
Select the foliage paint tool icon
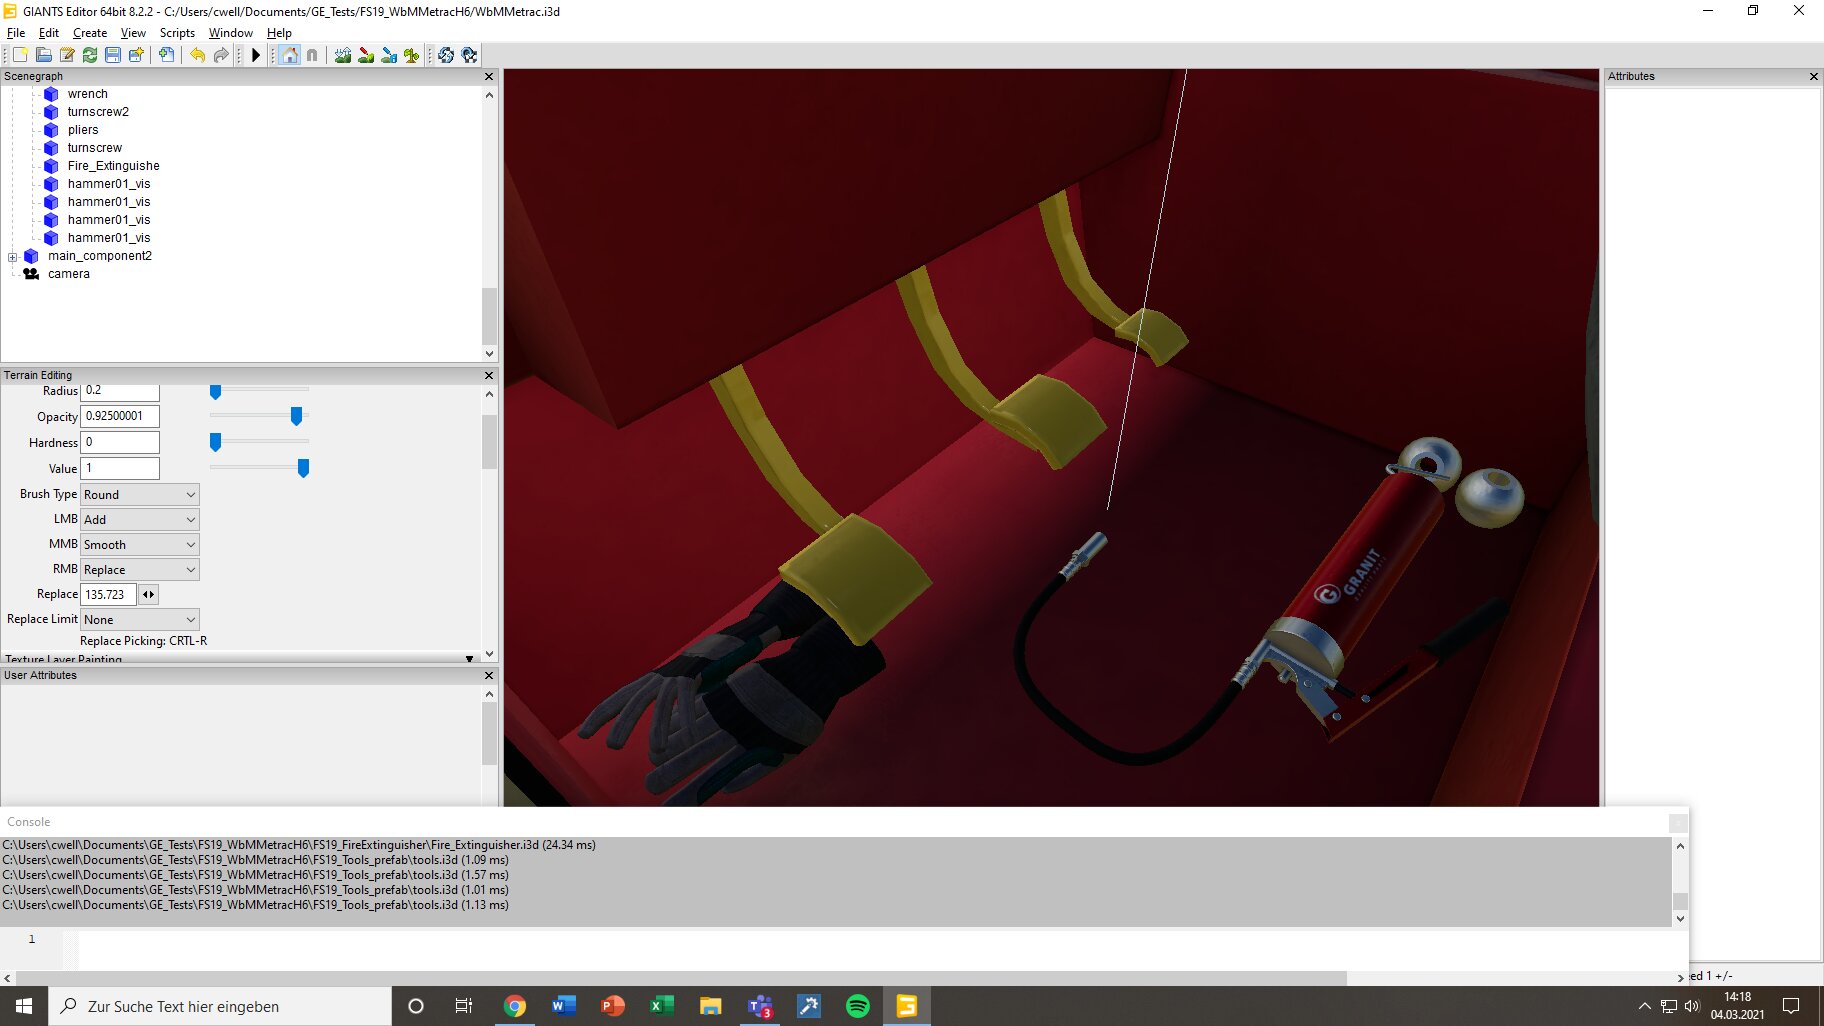(x=411, y=55)
